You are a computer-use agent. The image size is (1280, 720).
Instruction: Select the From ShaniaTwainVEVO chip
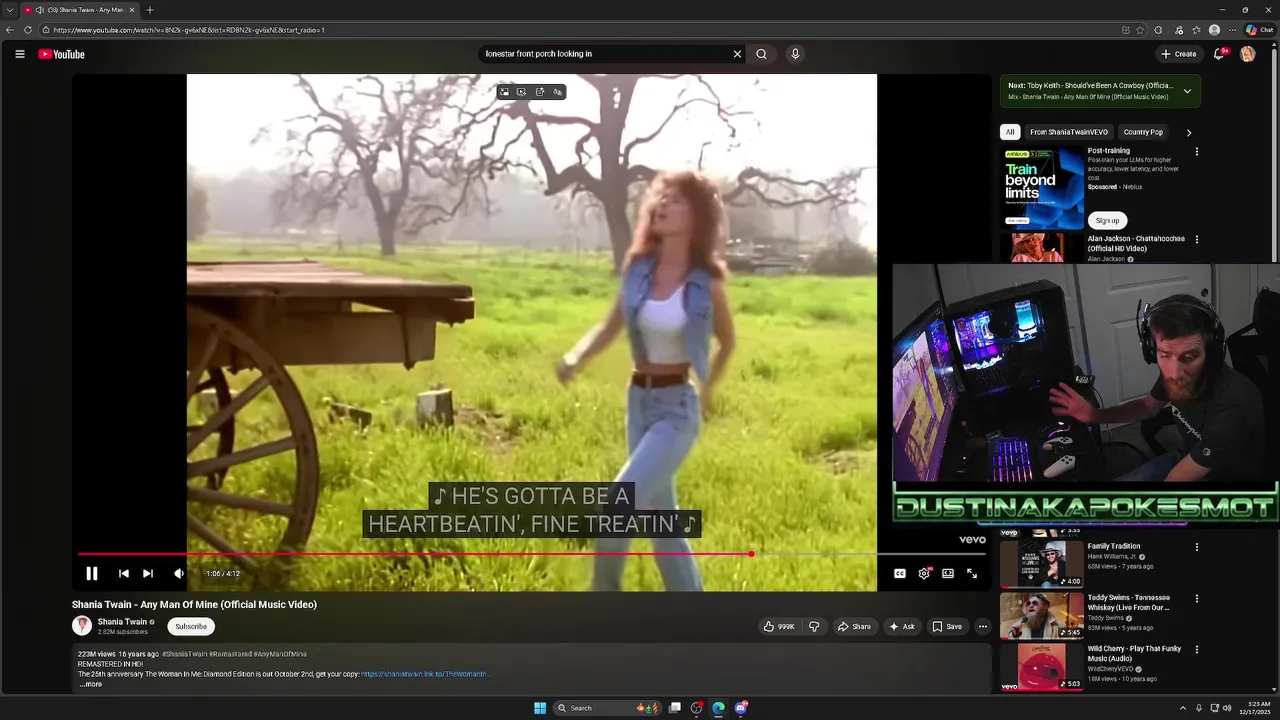pyautogui.click(x=1069, y=132)
